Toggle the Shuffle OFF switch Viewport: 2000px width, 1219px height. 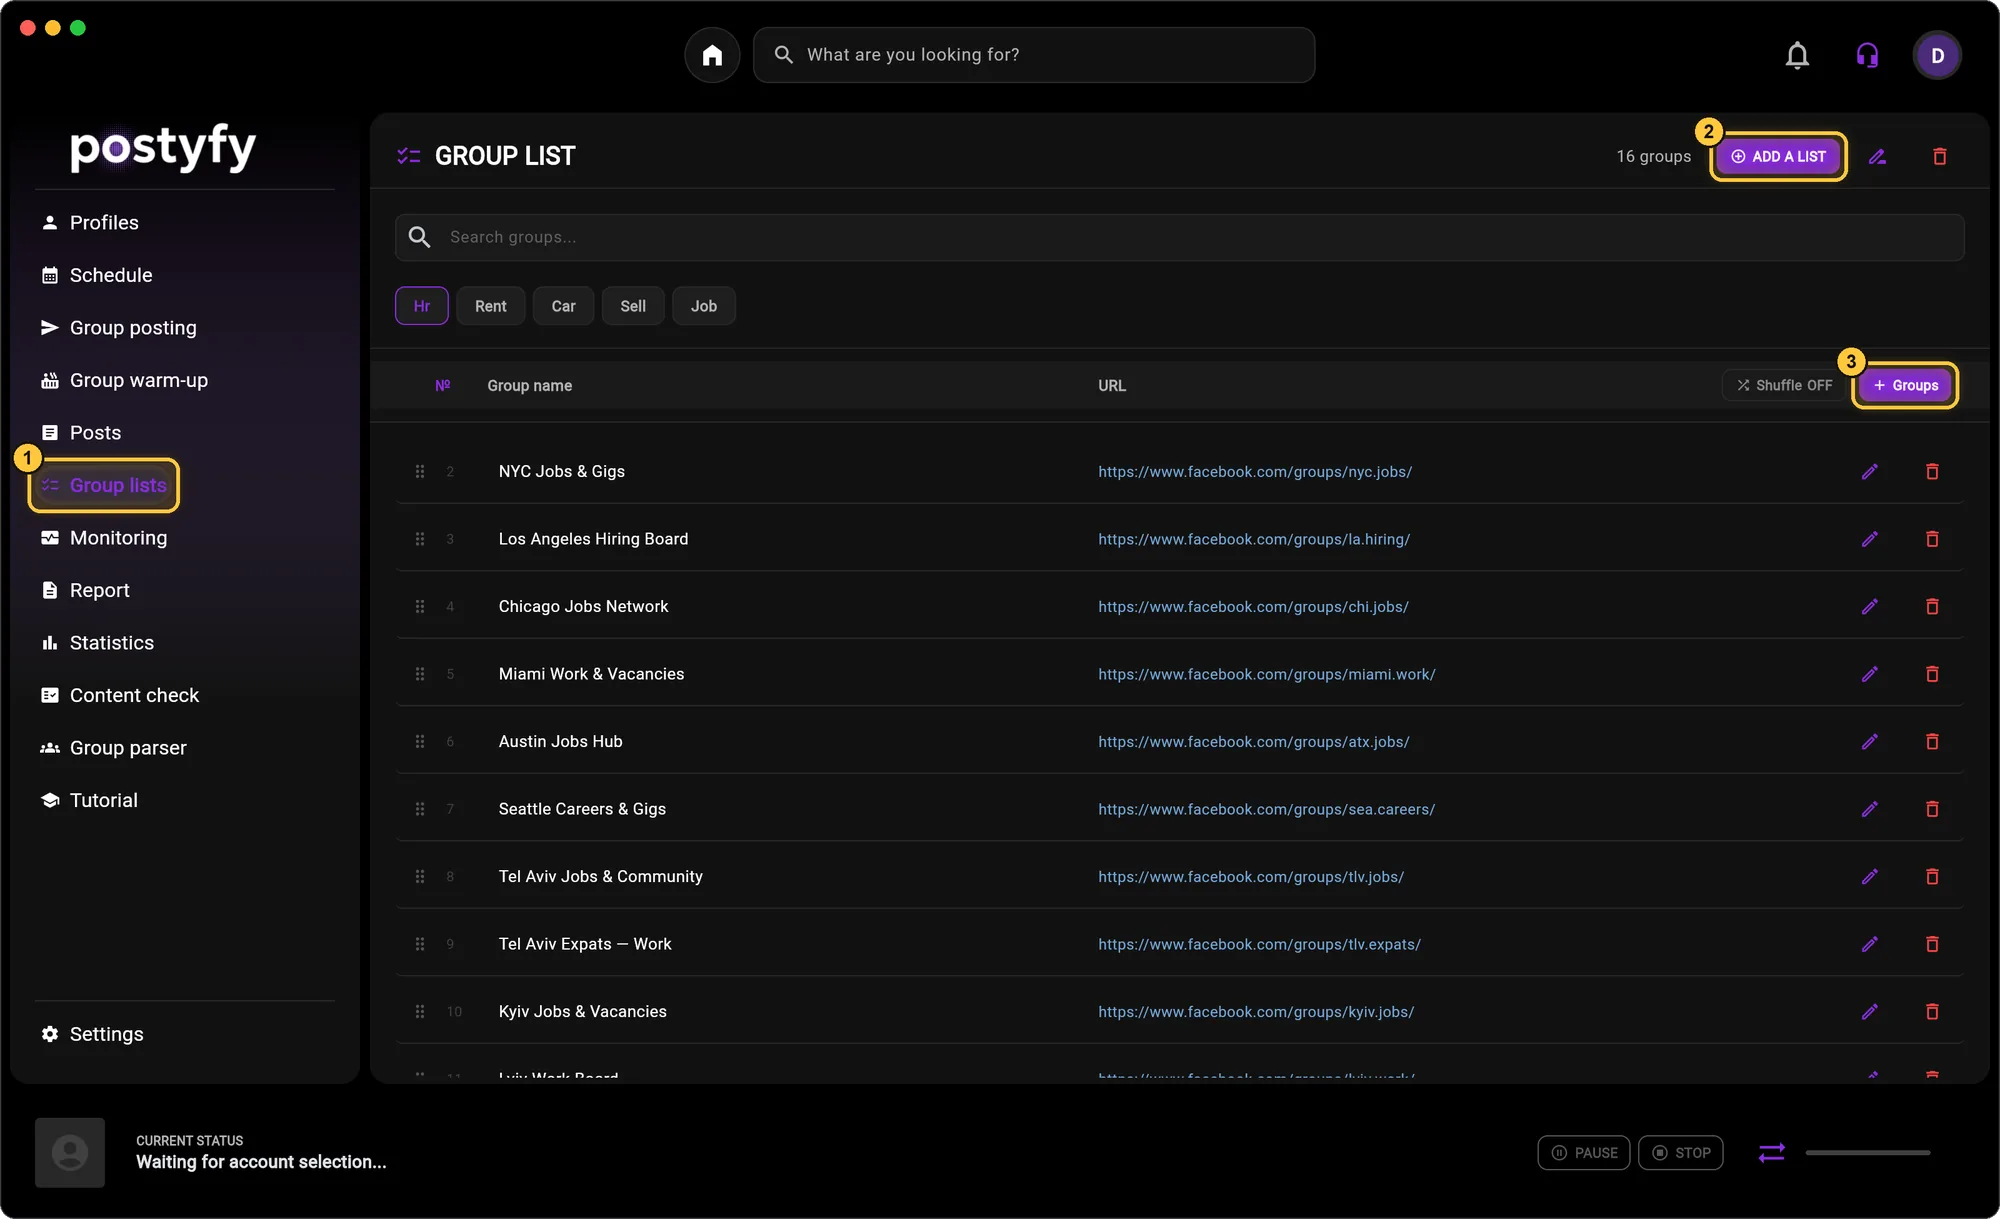pyautogui.click(x=1784, y=385)
